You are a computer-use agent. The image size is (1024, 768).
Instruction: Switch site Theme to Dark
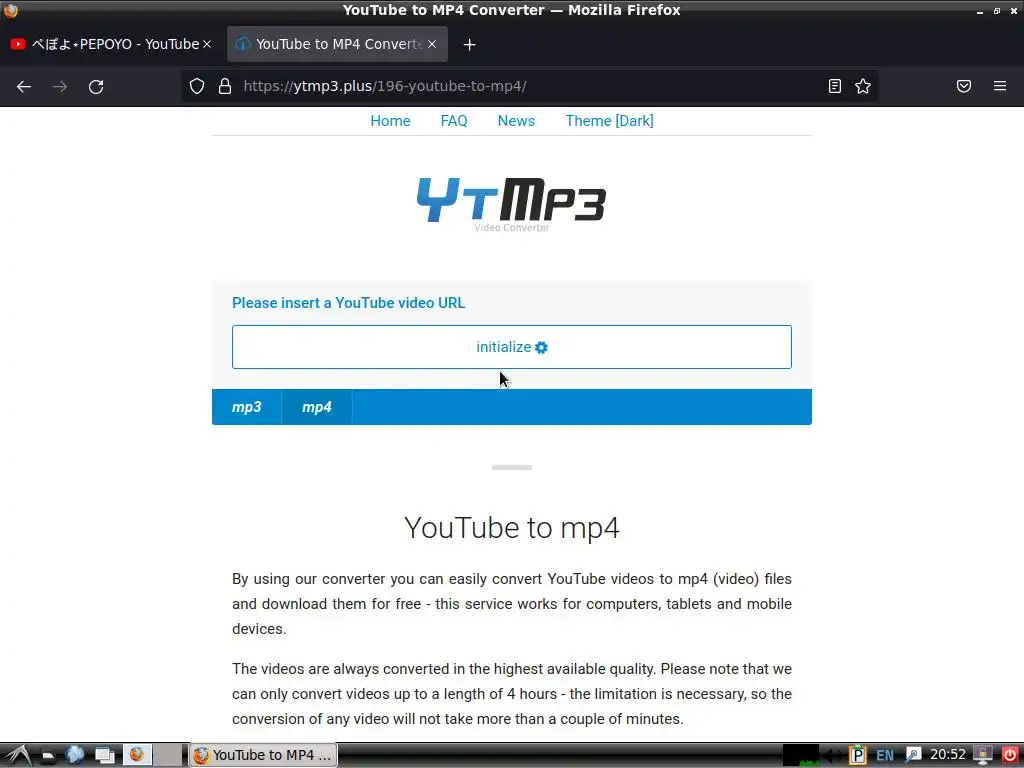609,121
